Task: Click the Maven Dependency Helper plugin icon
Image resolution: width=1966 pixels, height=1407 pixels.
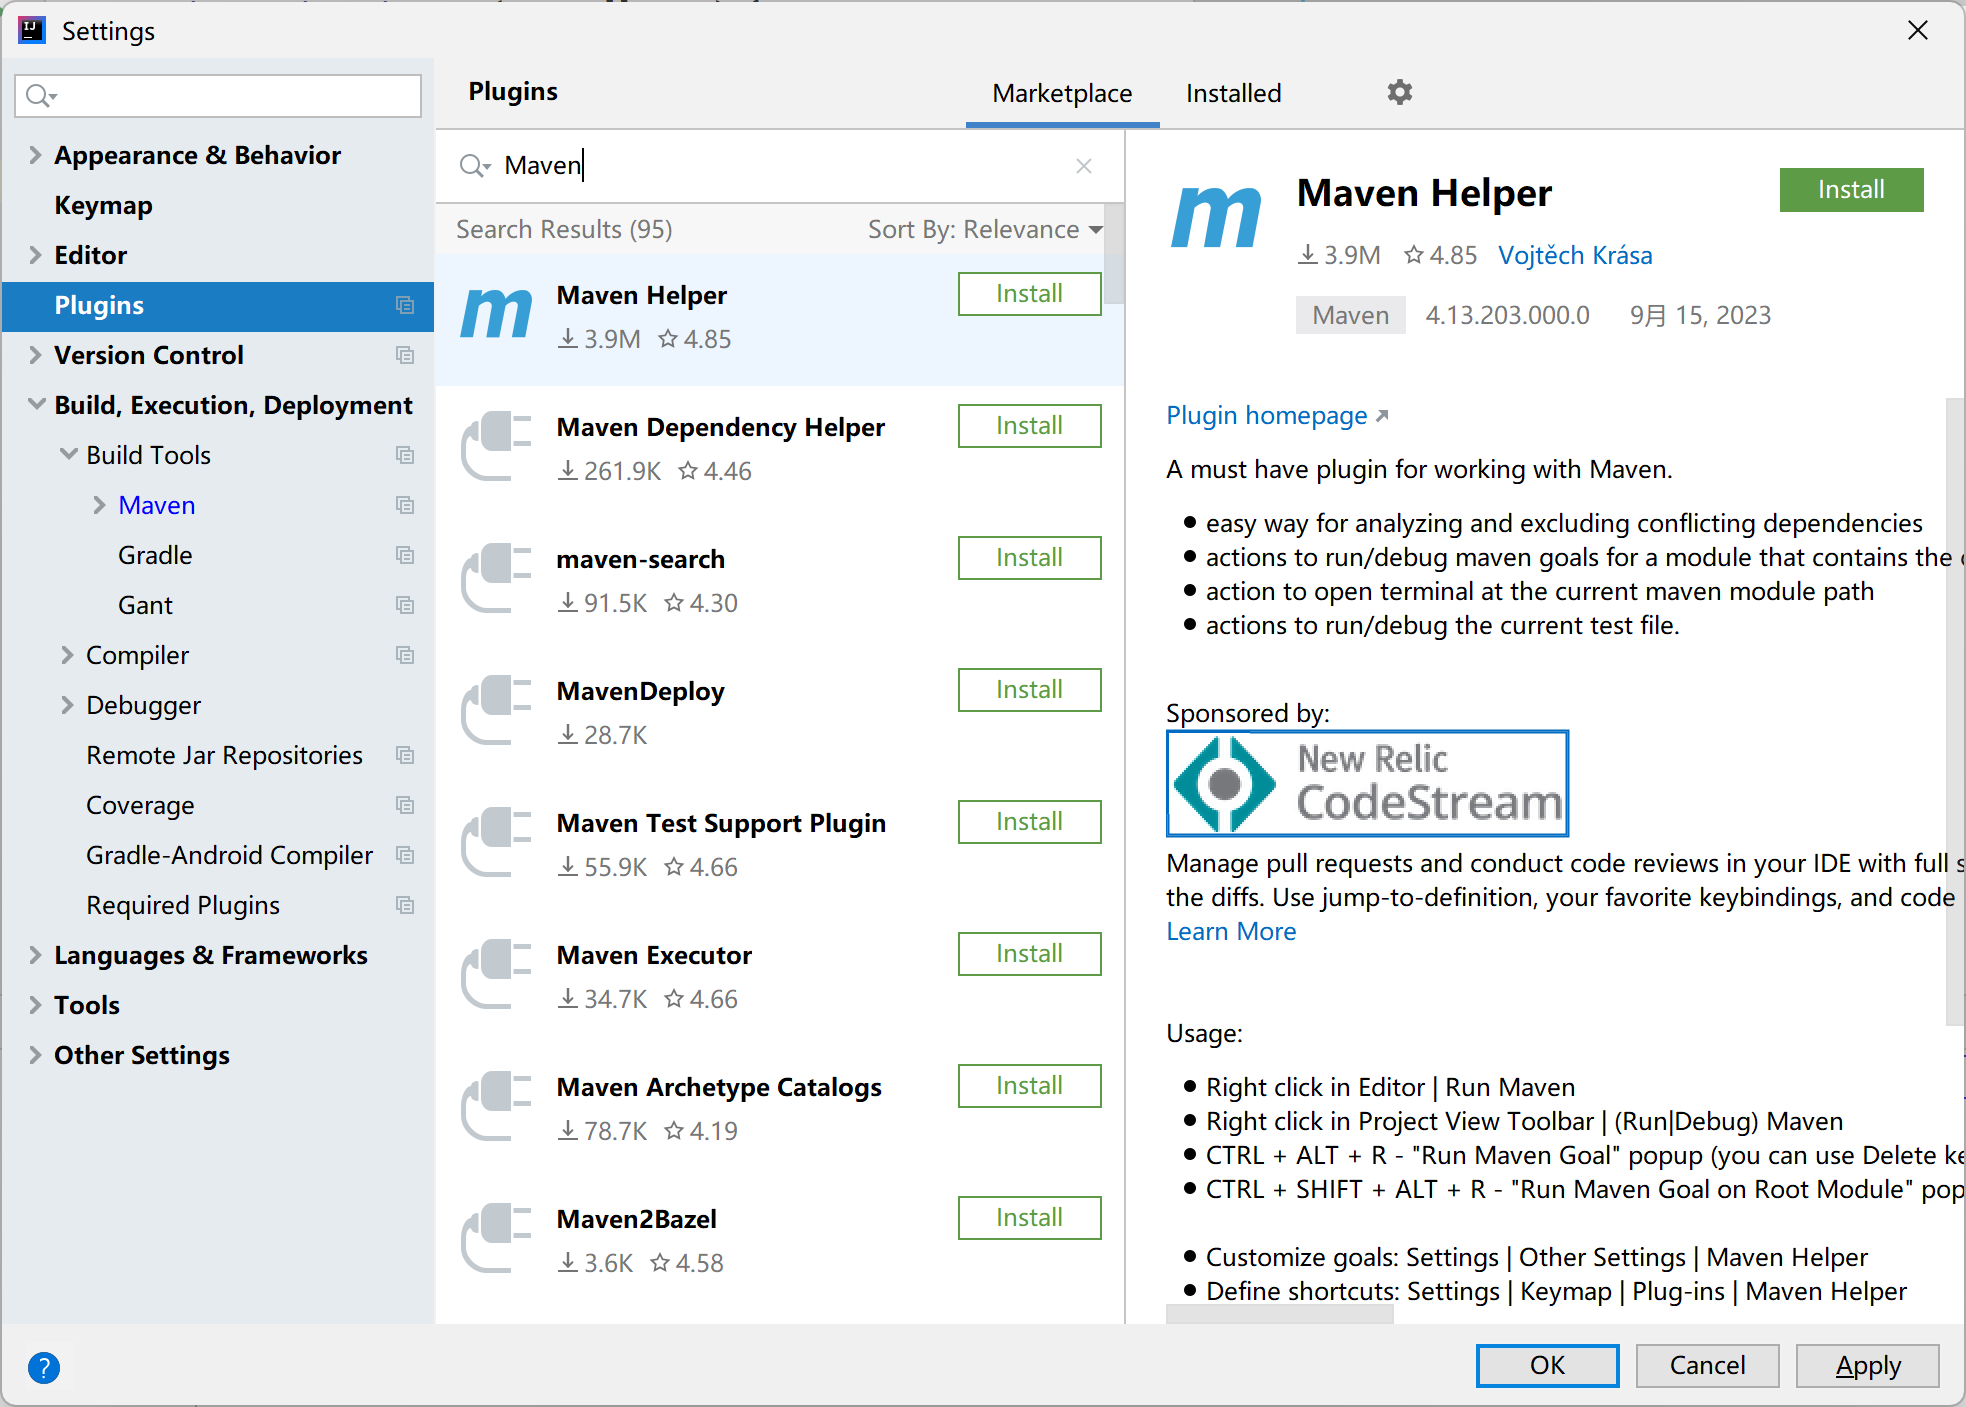Action: coord(496,447)
